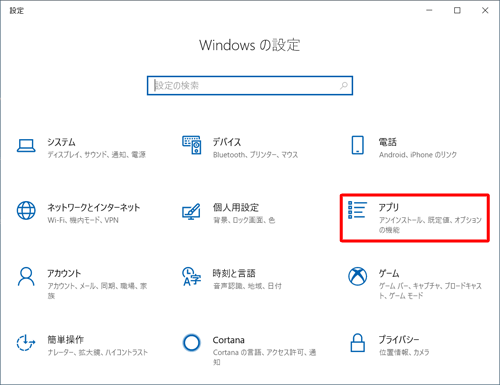Click description 背景、ロック画面、色

[x=244, y=220]
